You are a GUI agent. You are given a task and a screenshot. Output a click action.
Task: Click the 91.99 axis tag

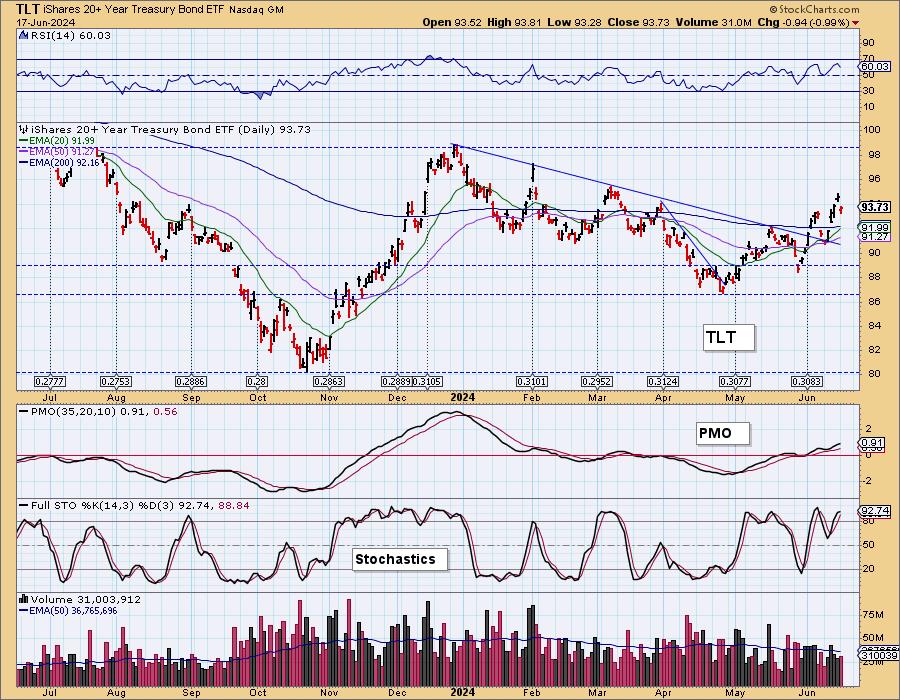[875, 227]
